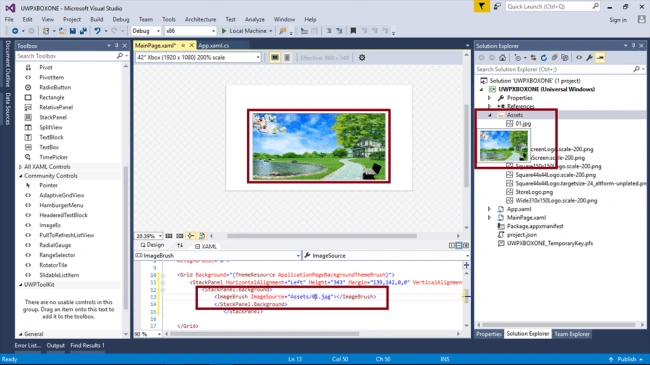Pin the MainPage.xaml tab
The height and width of the screenshot is (365, 650).
pos(183,45)
